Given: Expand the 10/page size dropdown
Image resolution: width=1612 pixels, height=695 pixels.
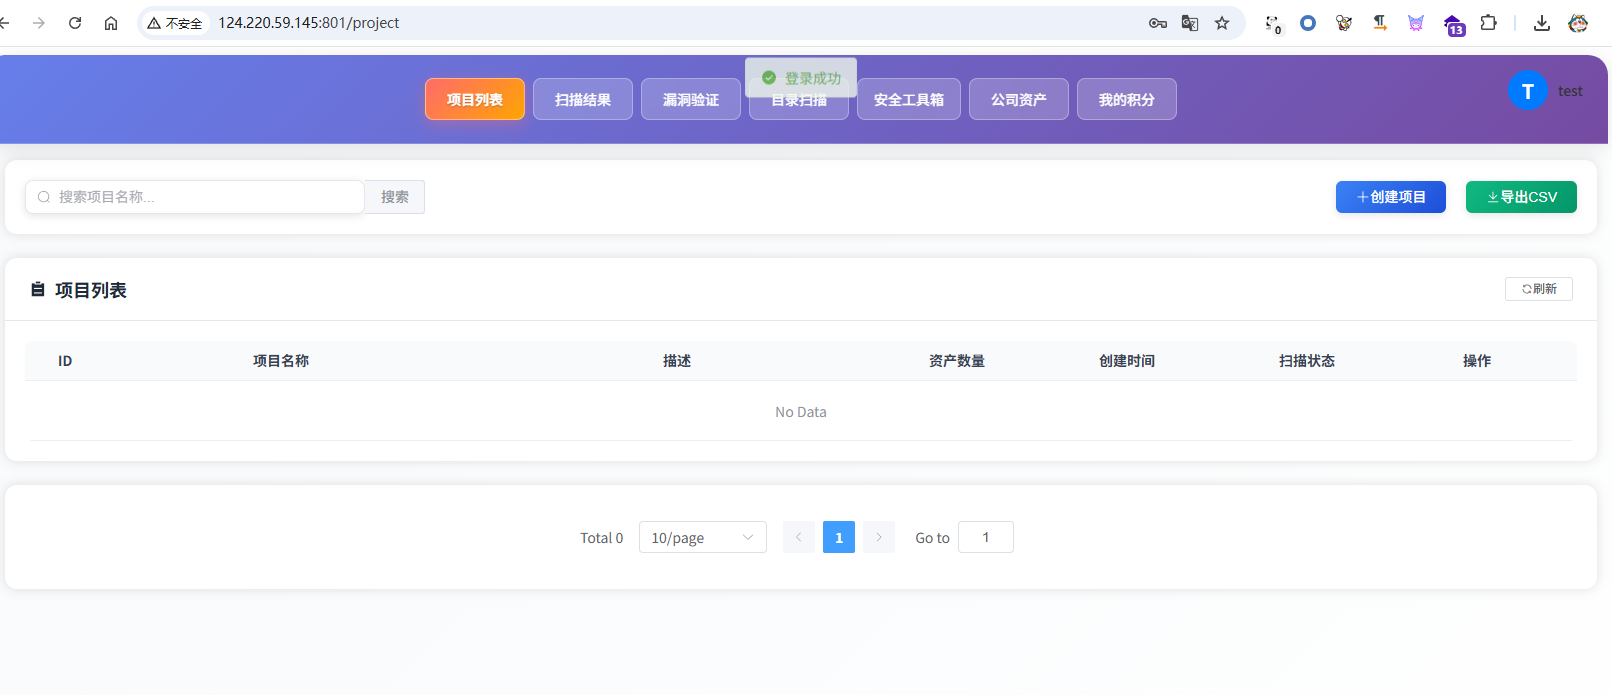Looking at the screenshot, I should point(703,537).
